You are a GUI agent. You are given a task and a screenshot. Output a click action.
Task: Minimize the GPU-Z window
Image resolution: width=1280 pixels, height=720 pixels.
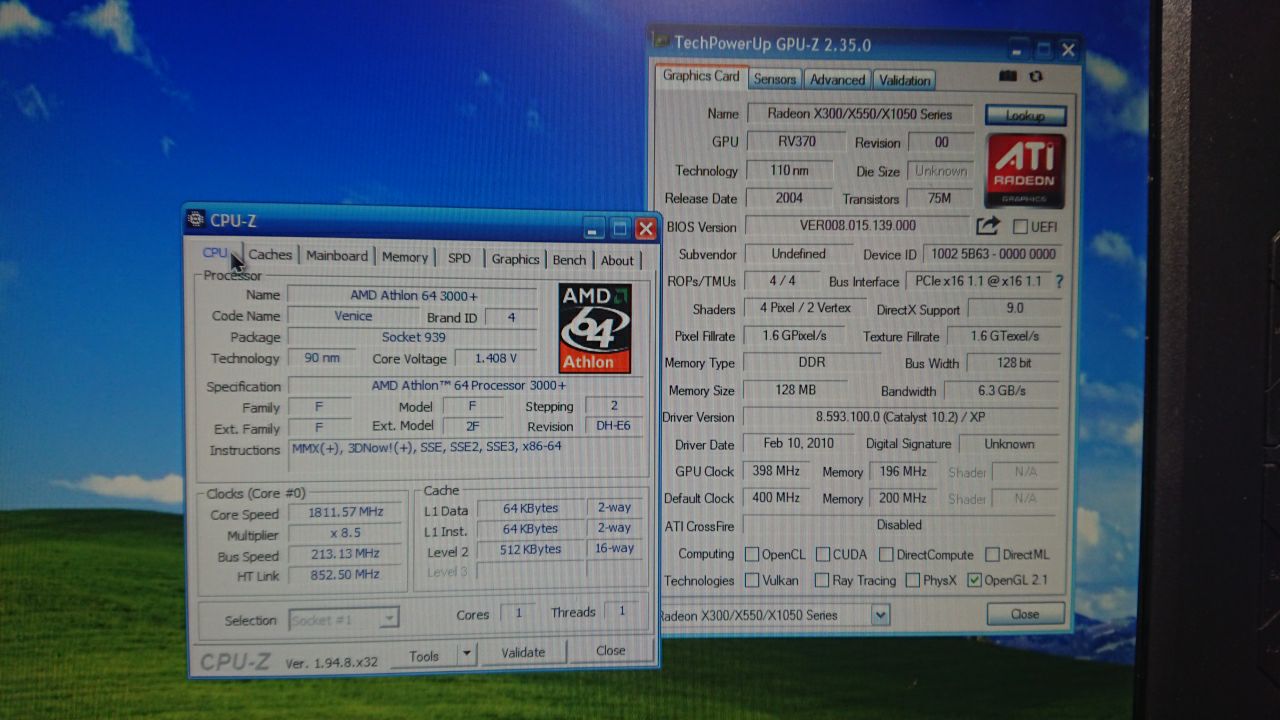point(1018,48)
